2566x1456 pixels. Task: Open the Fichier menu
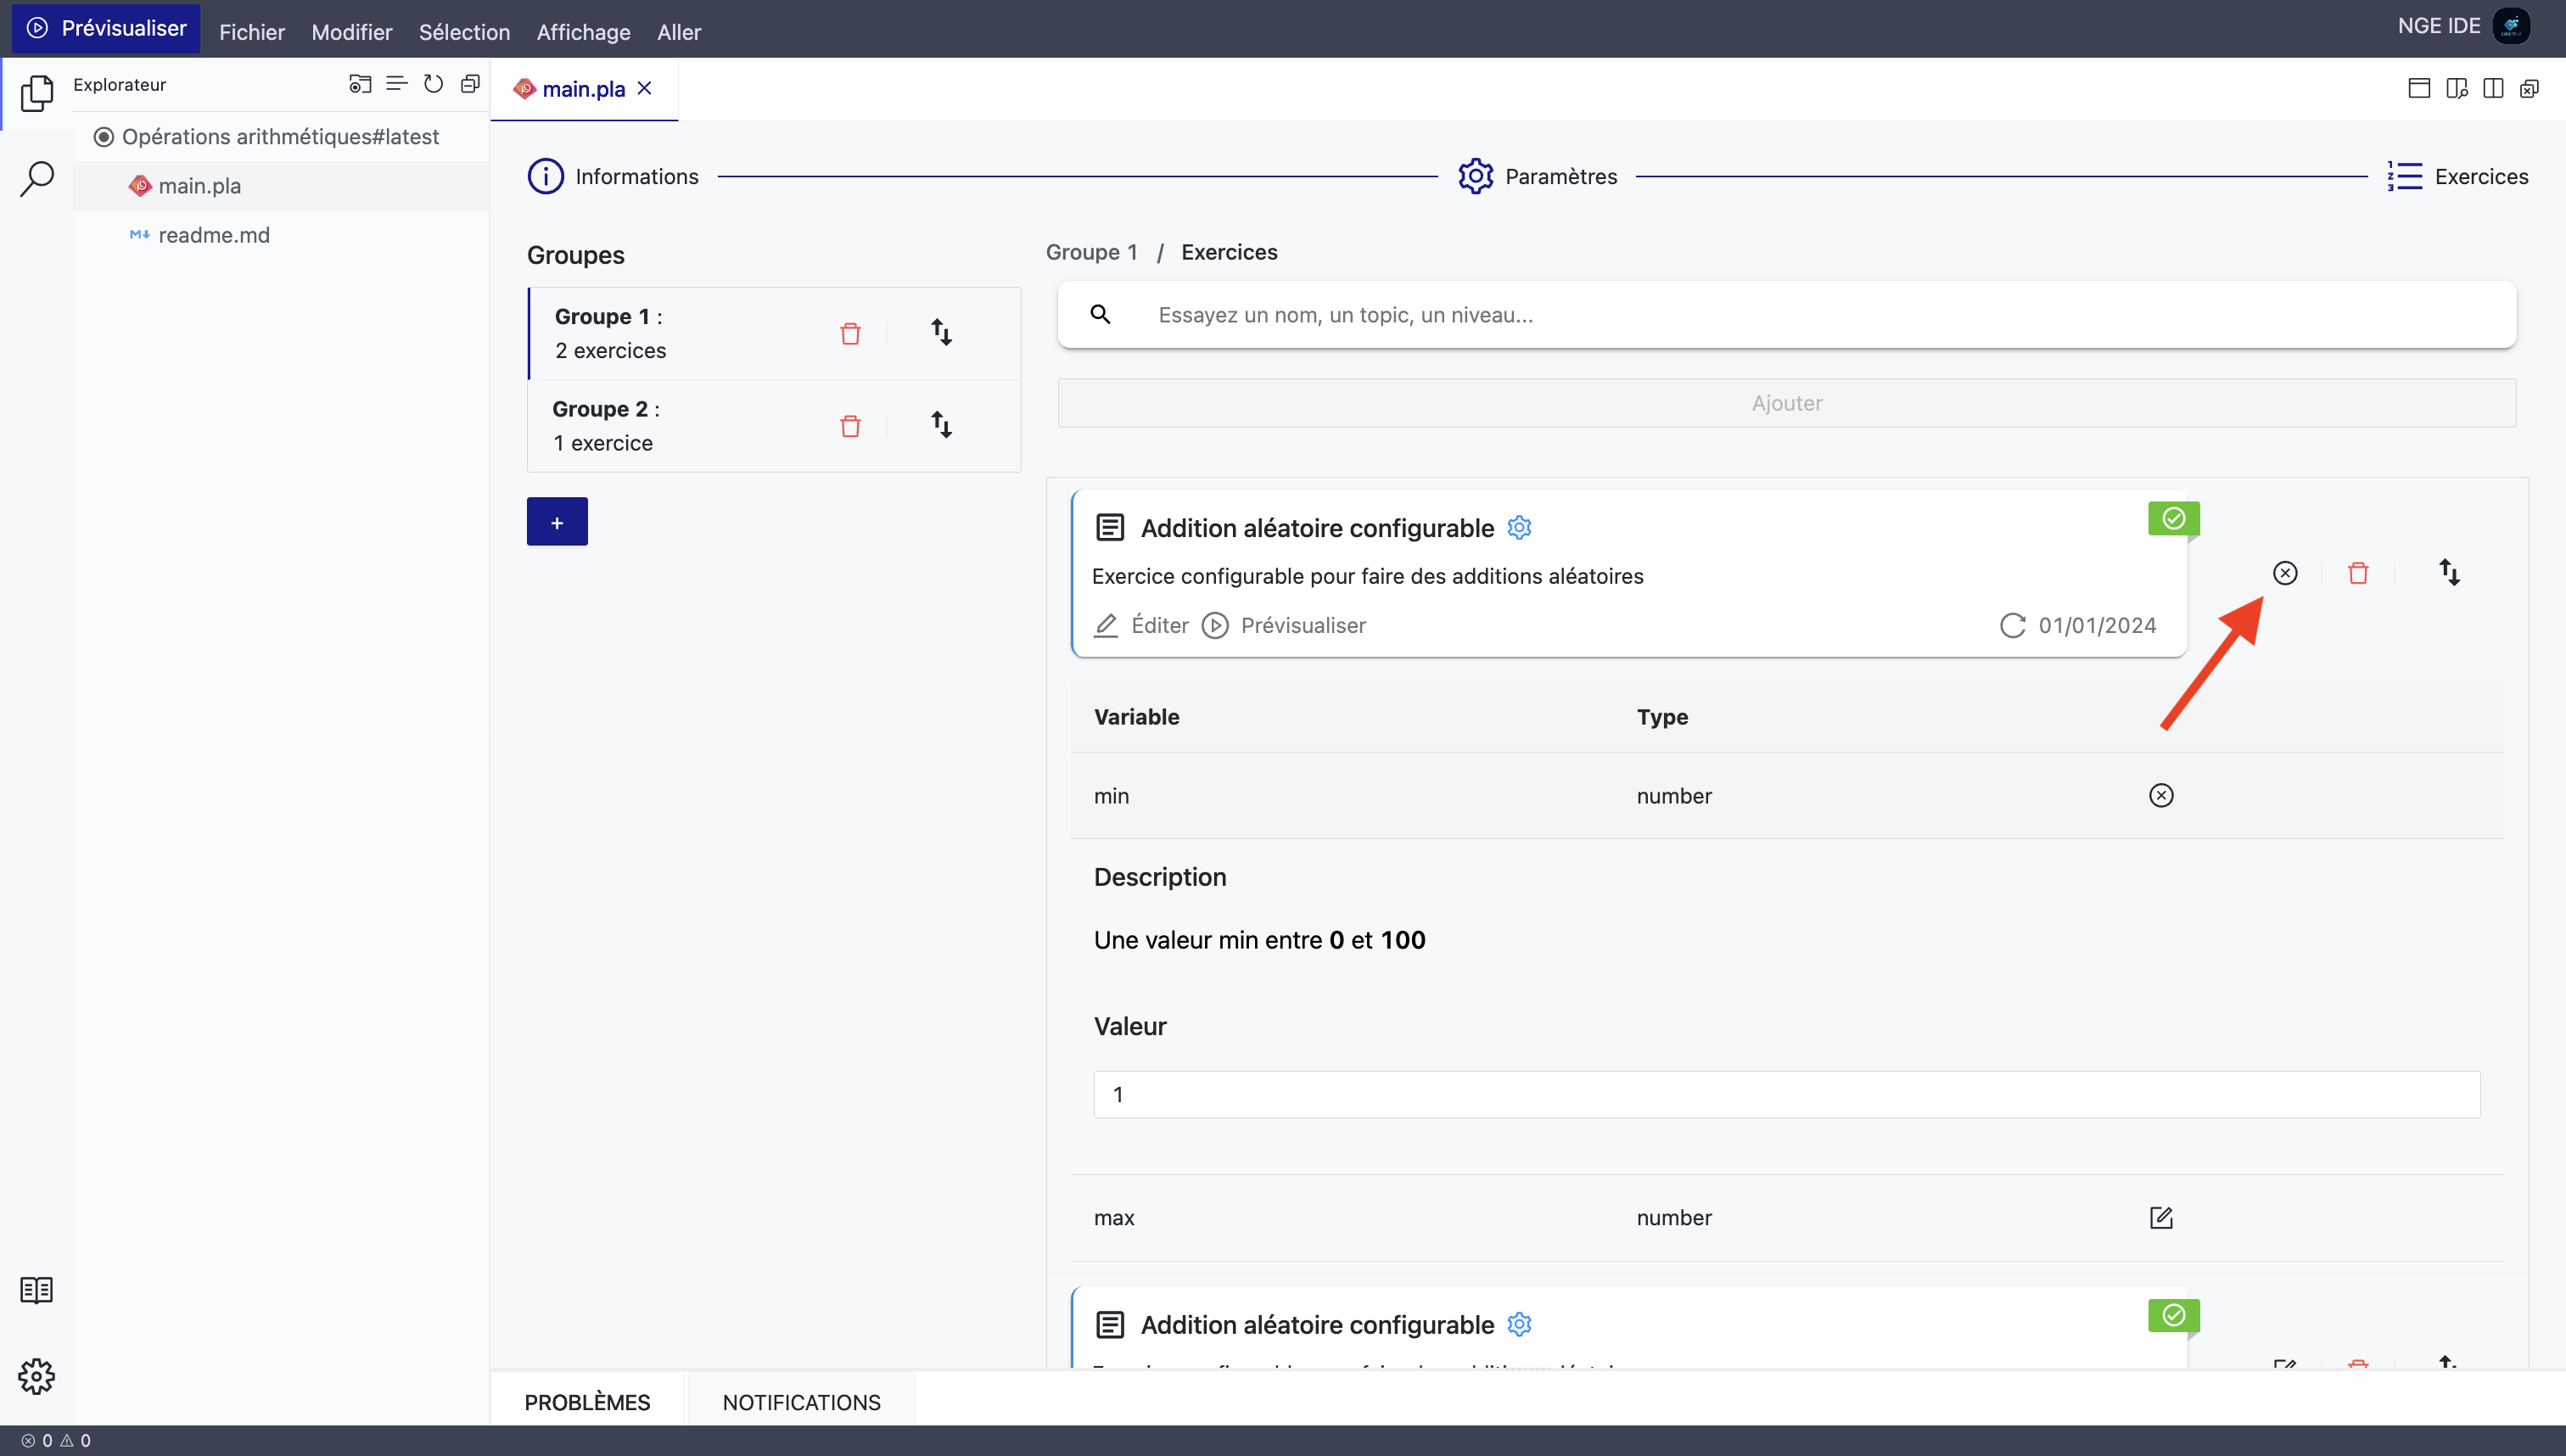coord(252,32)
